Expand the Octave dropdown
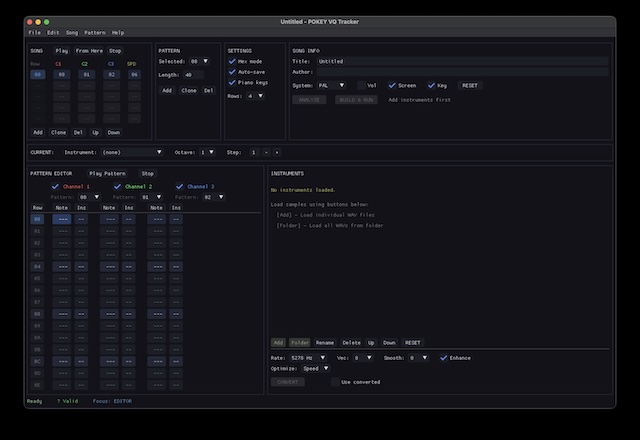 (x=207, y=152)
